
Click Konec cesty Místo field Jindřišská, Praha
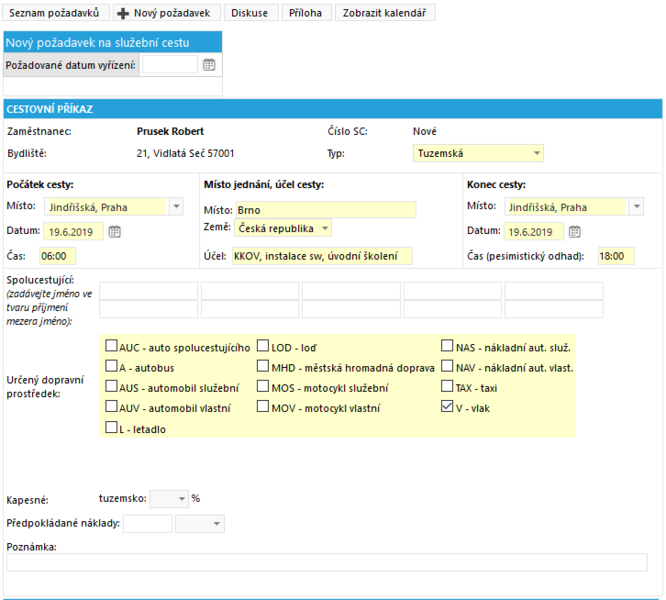pos(567,207)
